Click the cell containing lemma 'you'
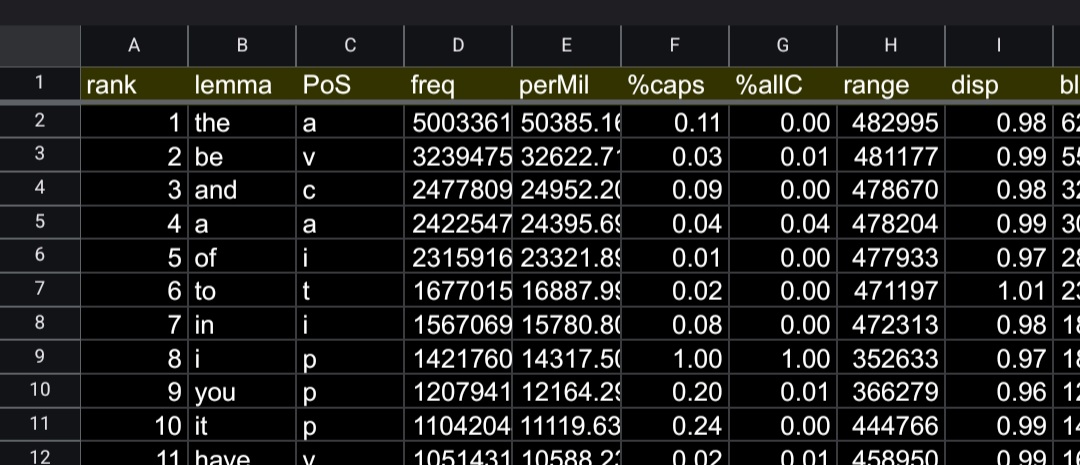Screen dimensions: 1080x465 pyautogui.click(x=241, y=391)
